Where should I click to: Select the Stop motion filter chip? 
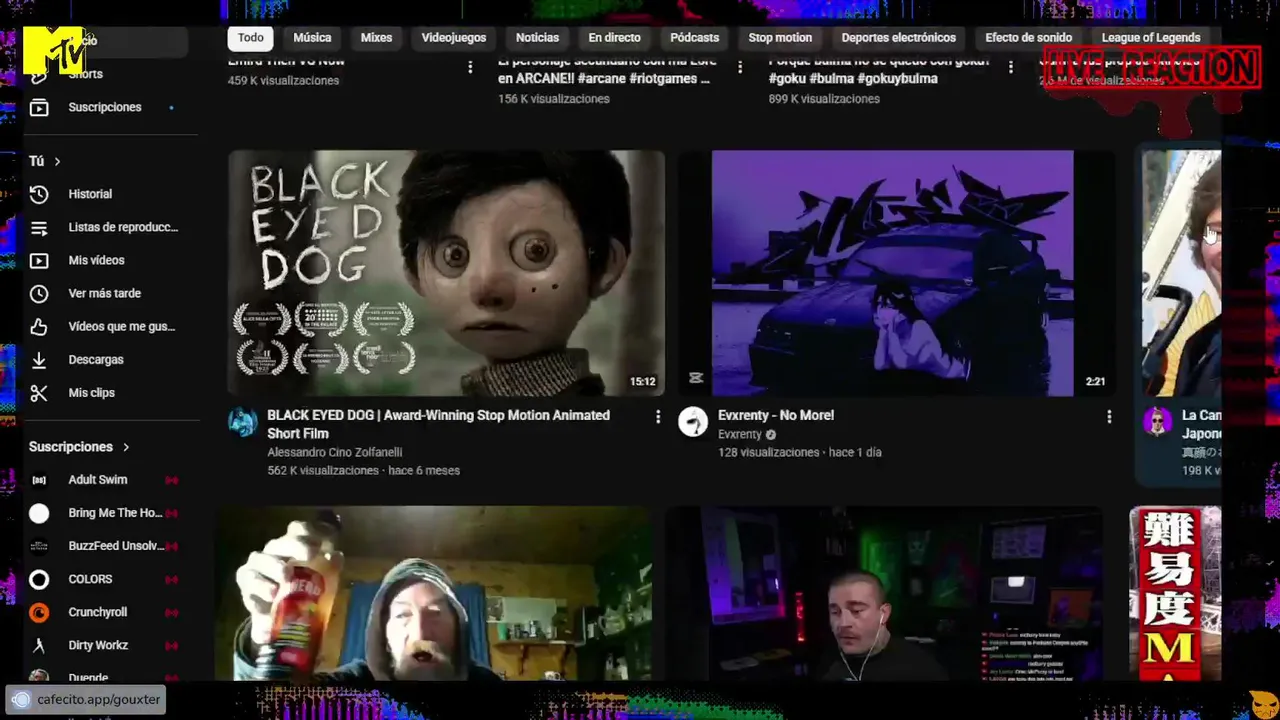click(x=780, y=38)
